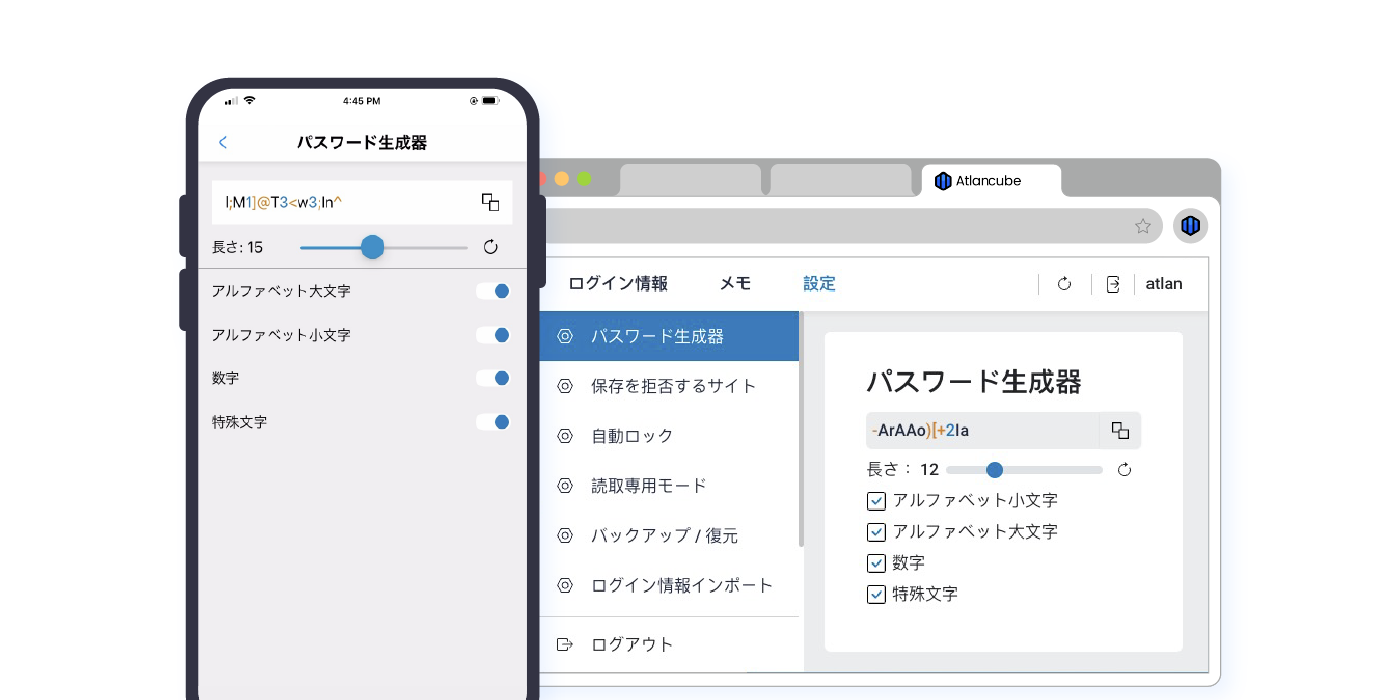Screen dimensions: 1400x700
Task: Click the sync refresh icon in the header
Action: pyautogui.click(x=1064, y=284)
